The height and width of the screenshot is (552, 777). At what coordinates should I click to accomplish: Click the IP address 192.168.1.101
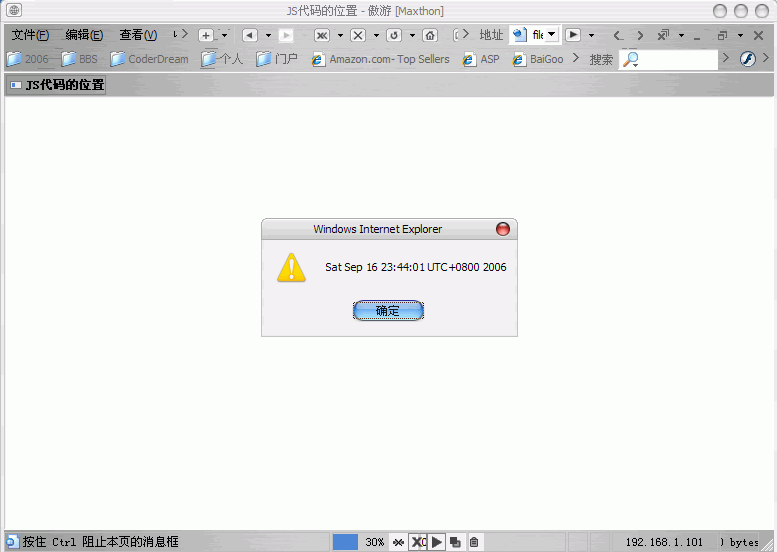point(664,542)
